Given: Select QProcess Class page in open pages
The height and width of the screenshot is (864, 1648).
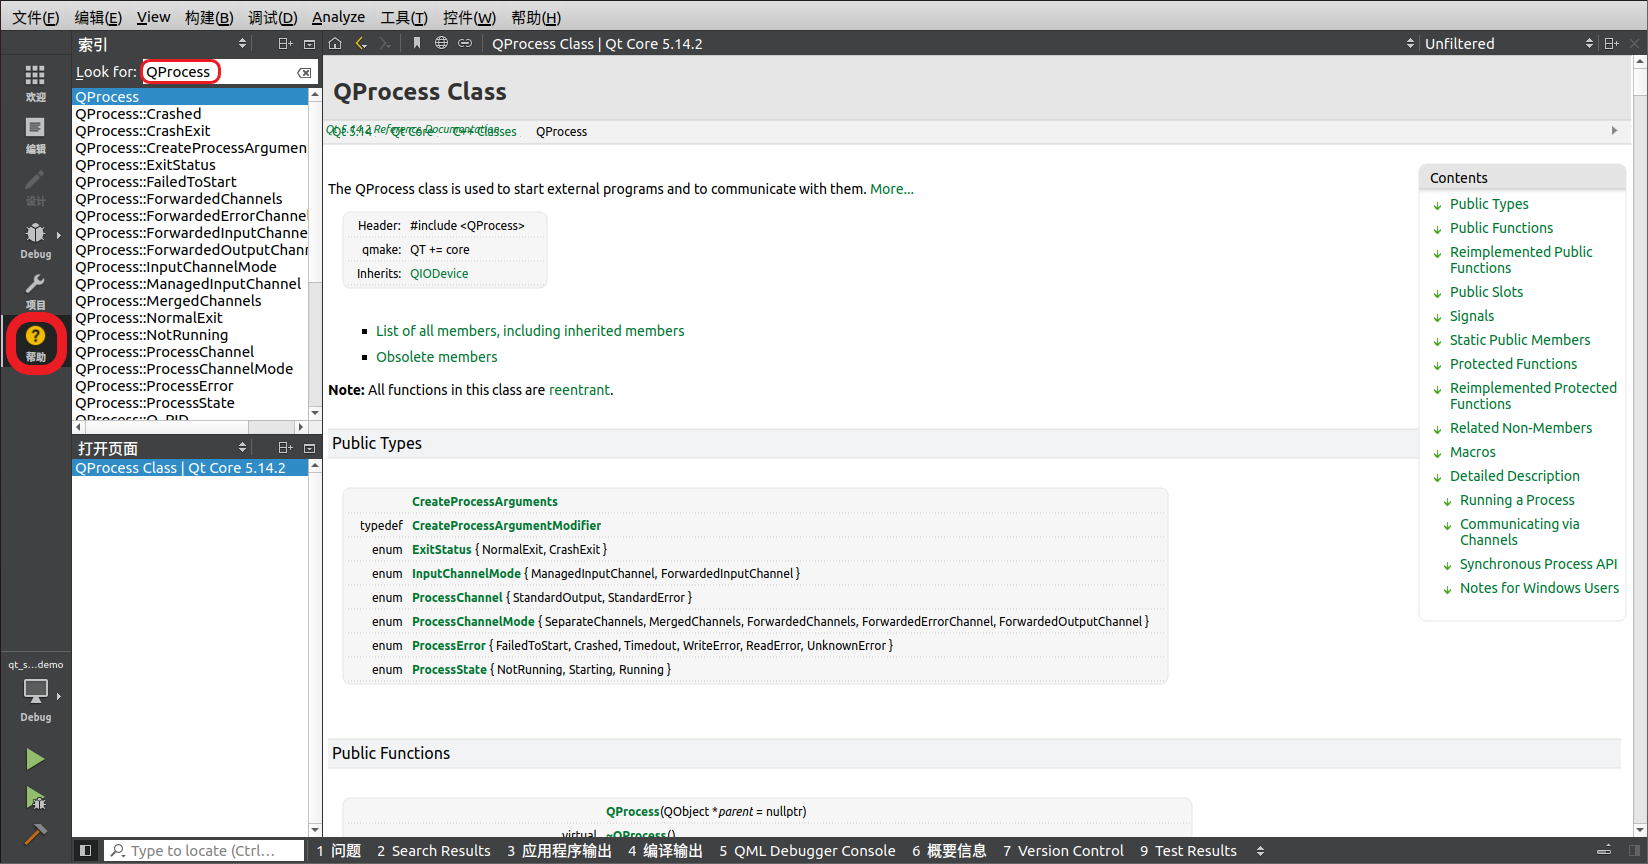Looking at the screenshot, I should [190, 468].
